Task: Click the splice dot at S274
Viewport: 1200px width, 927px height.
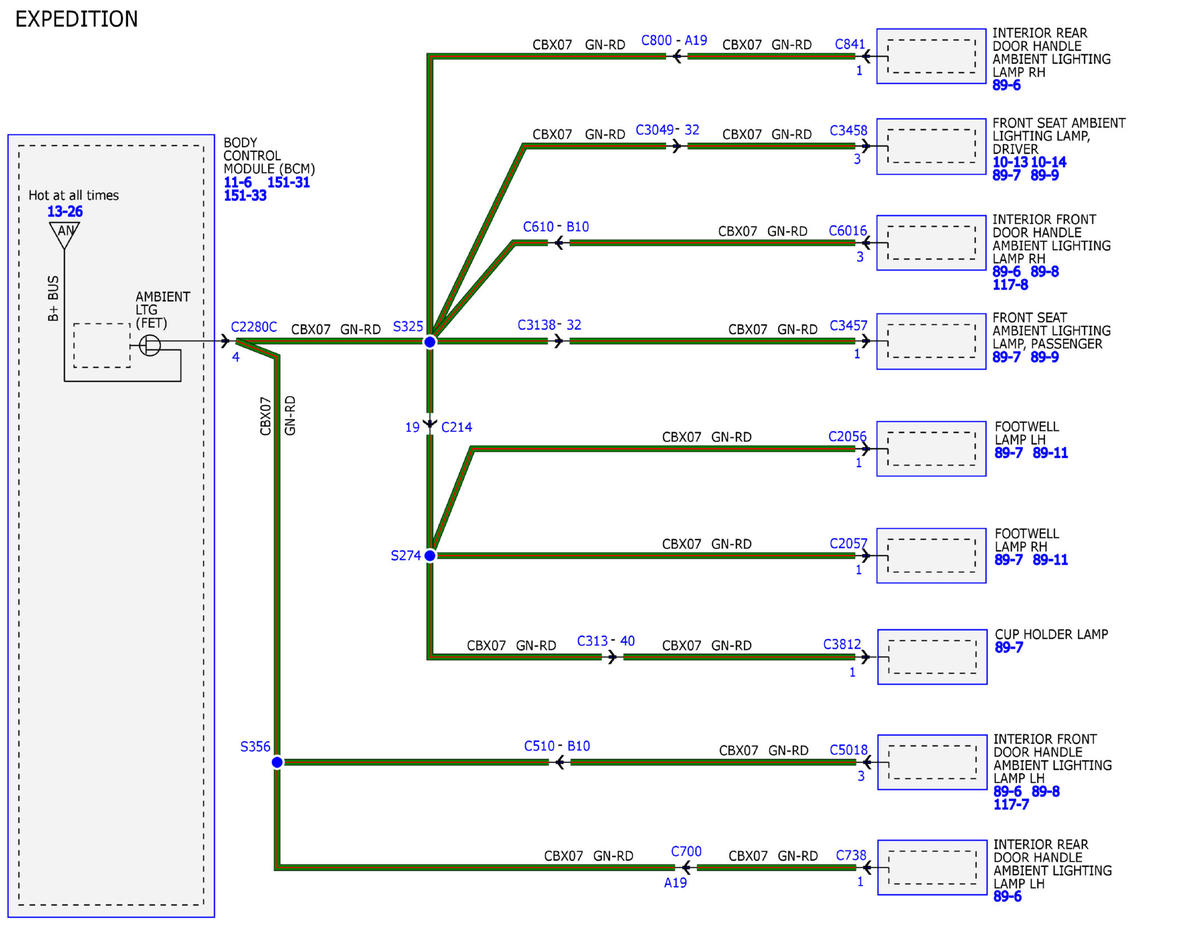Action: point(430,555)
